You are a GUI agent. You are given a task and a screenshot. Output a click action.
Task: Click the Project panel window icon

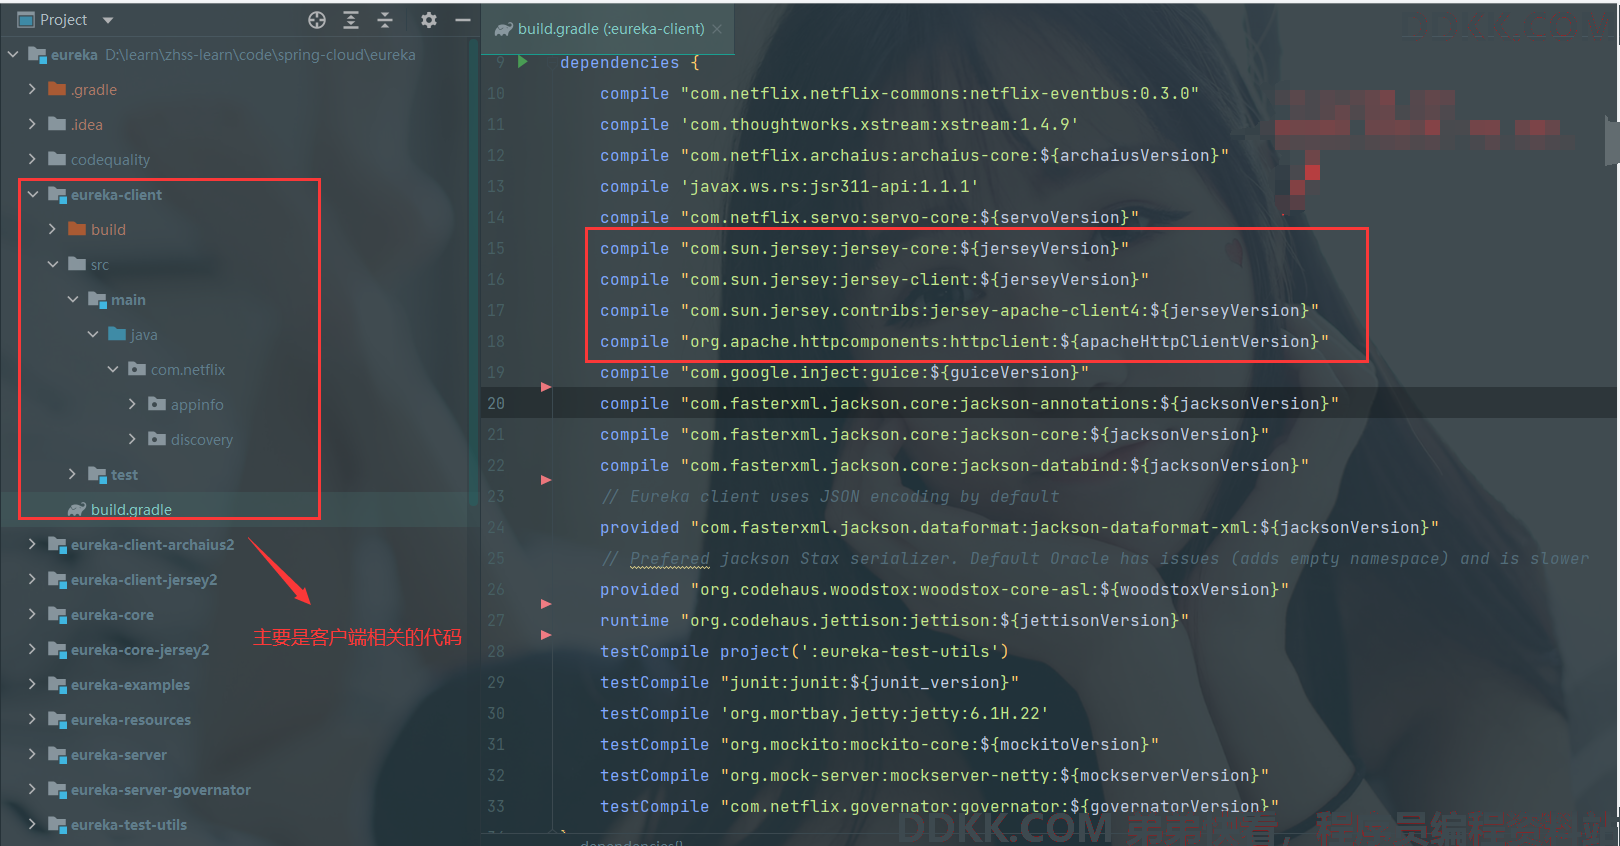click(x=26, y=20)
